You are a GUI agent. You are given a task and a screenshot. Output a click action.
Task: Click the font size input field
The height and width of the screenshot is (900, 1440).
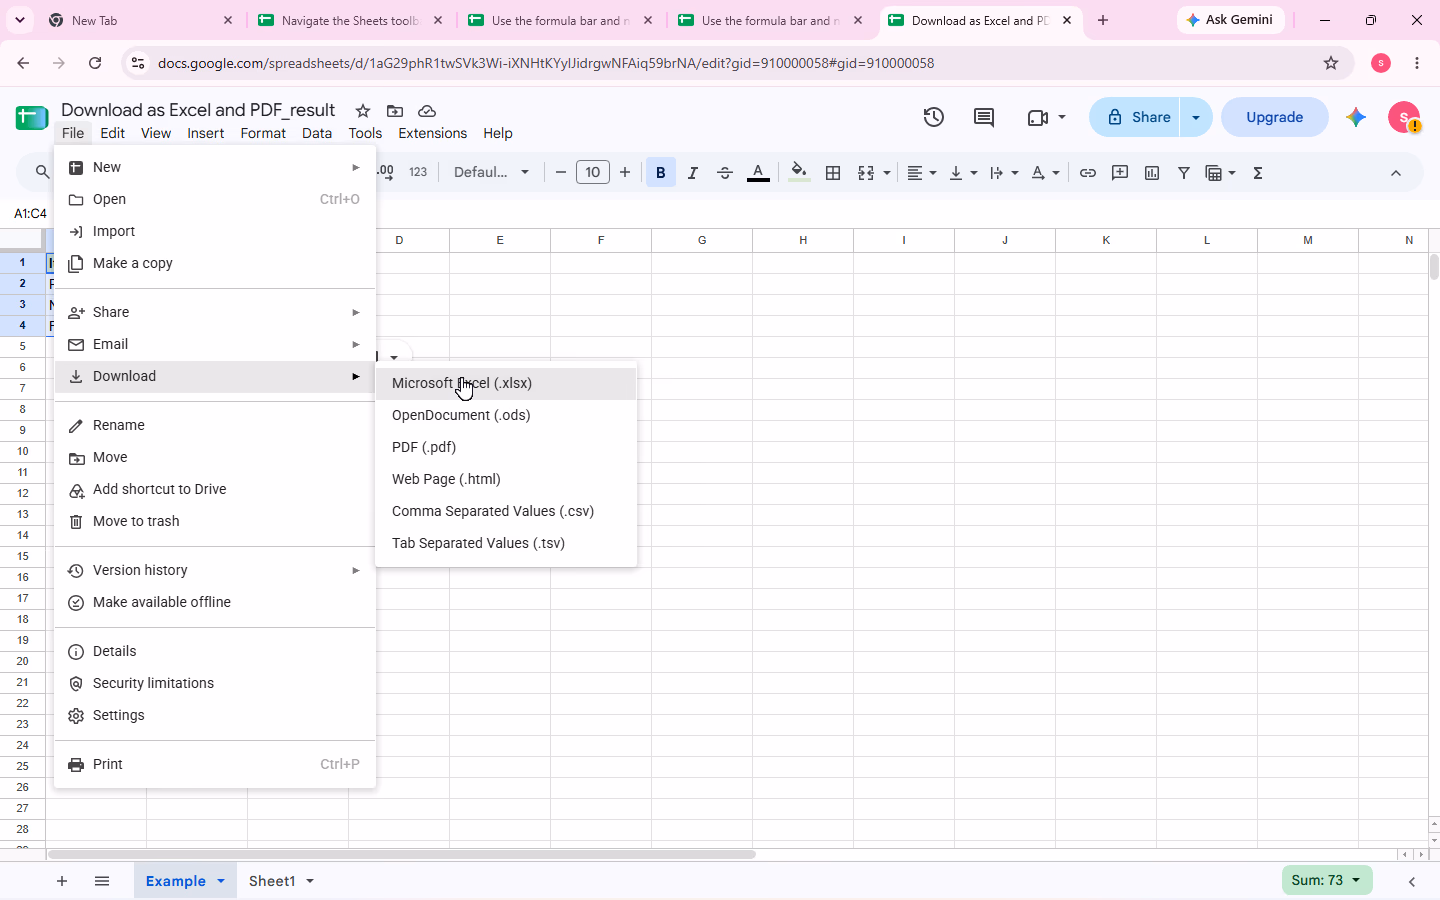point(593,173)
